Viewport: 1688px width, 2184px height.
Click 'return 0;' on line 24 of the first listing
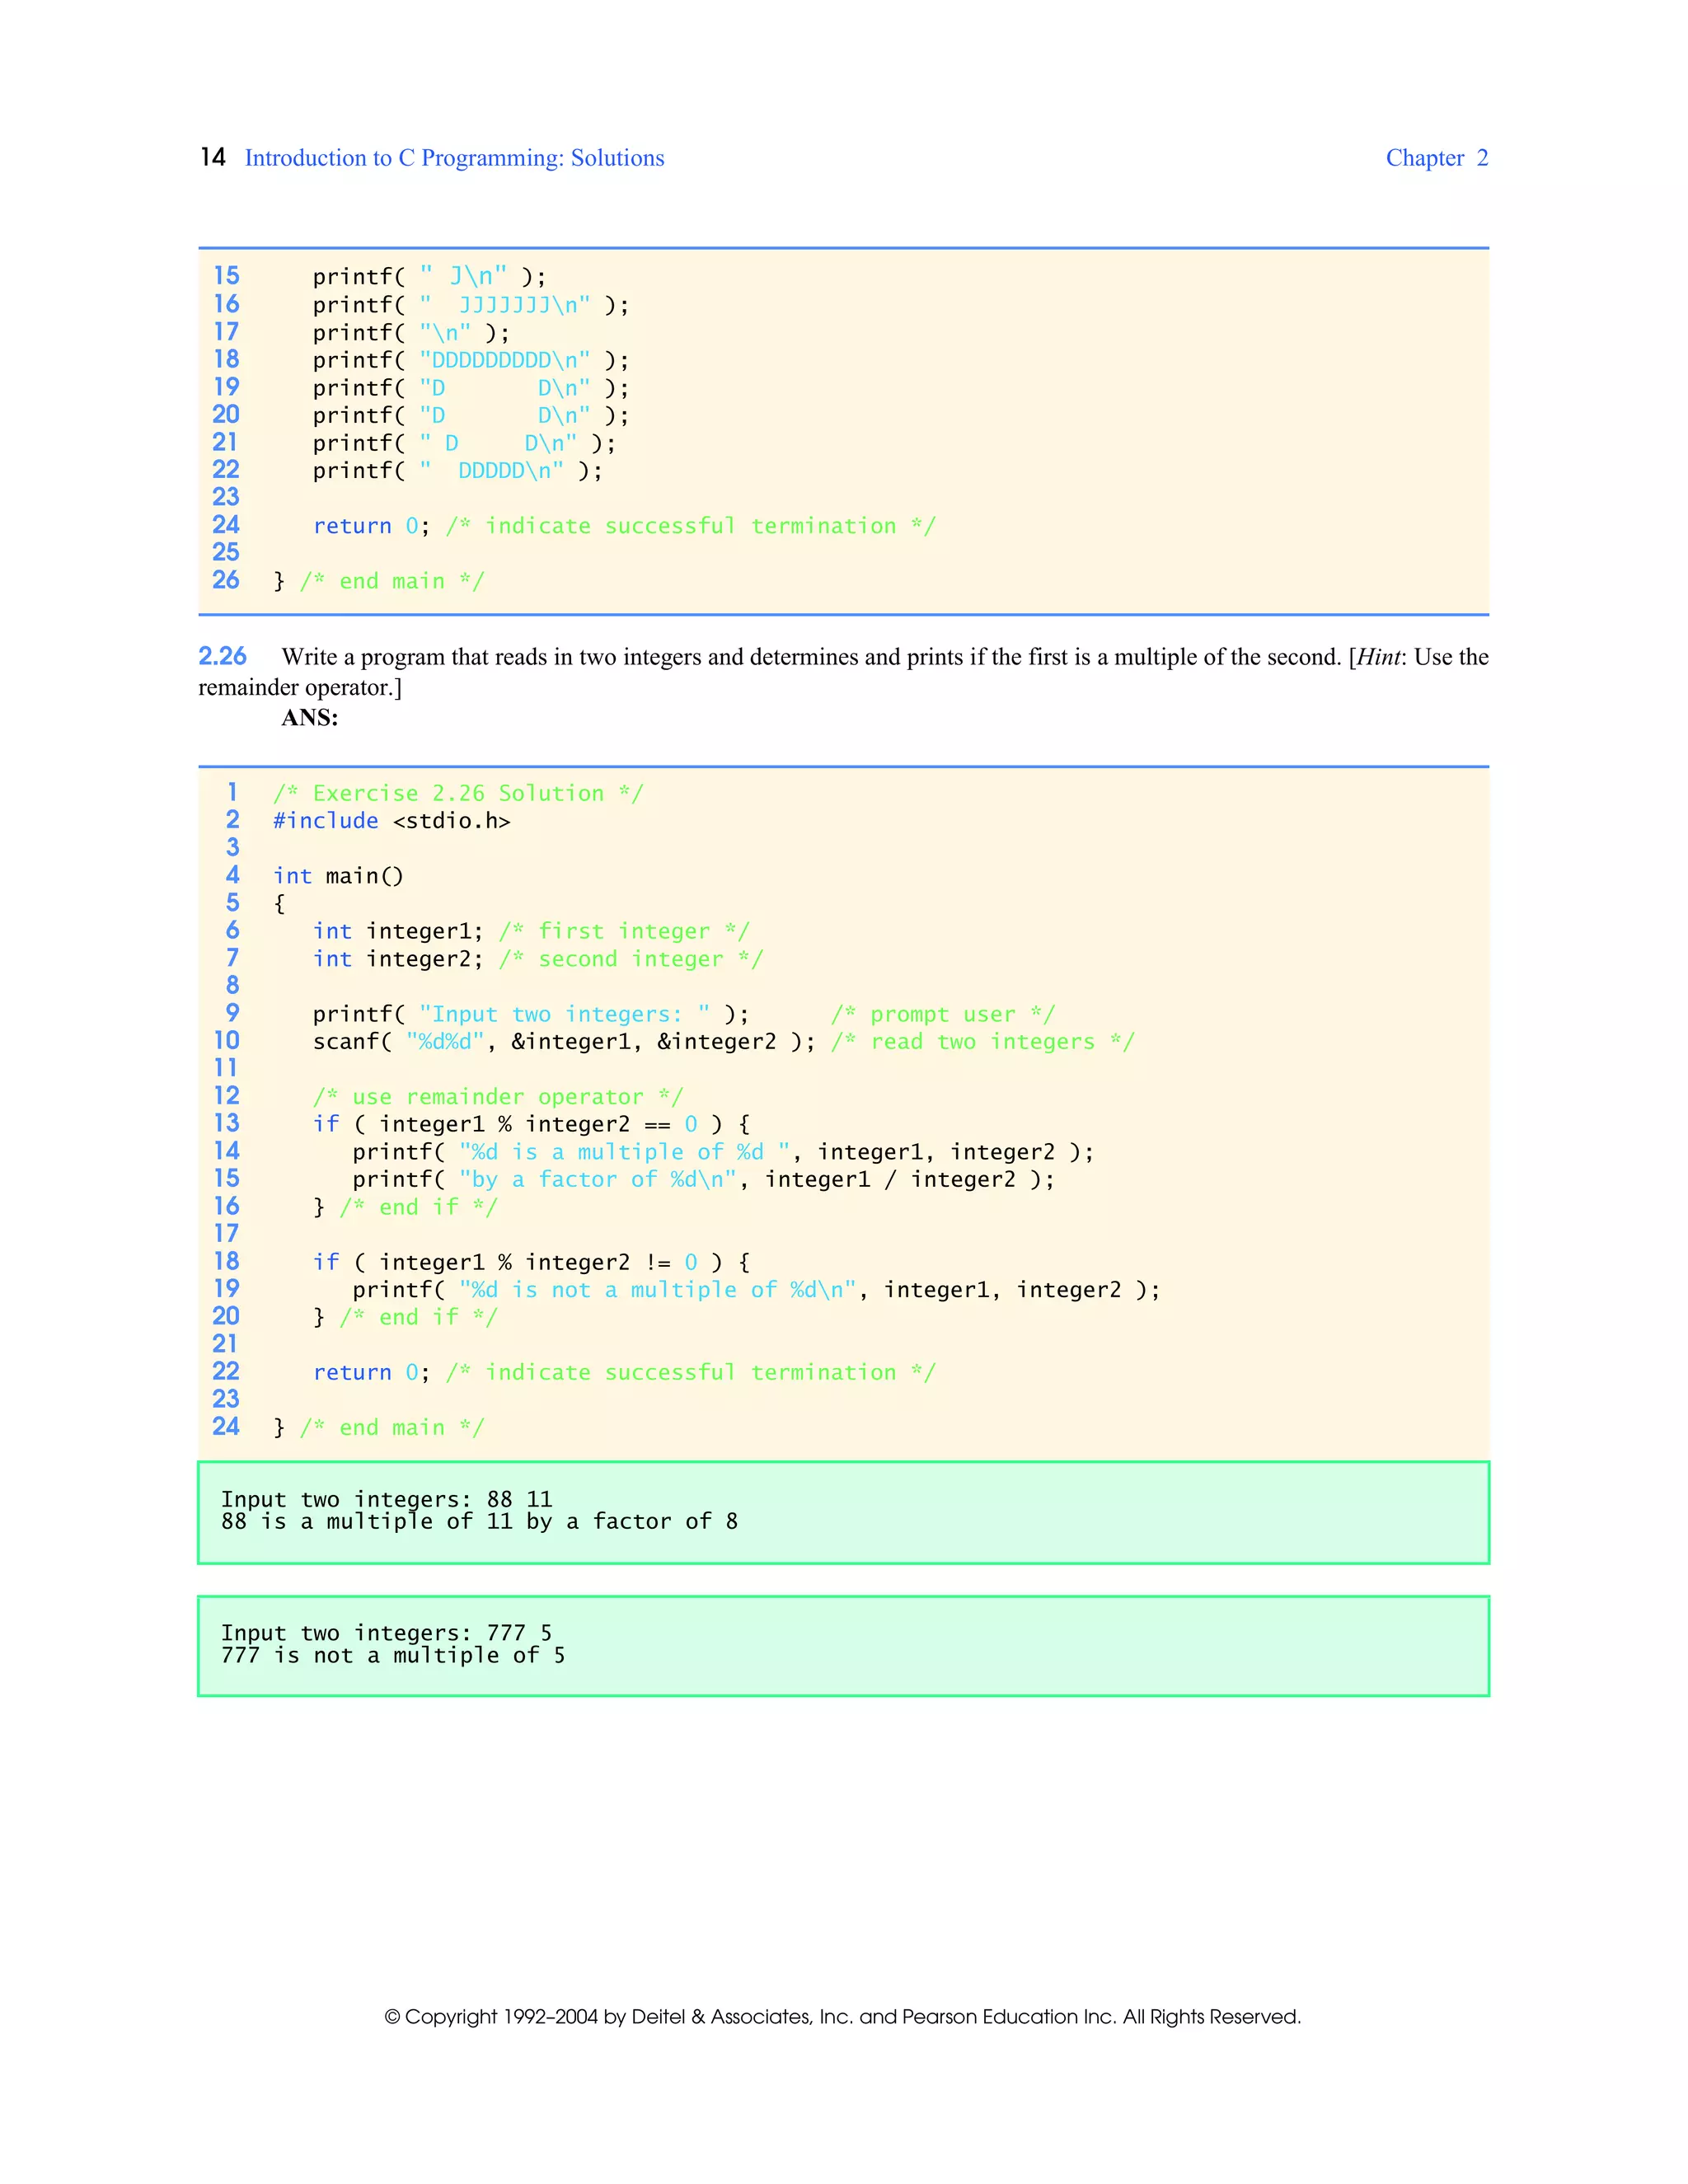coord(372,526)
